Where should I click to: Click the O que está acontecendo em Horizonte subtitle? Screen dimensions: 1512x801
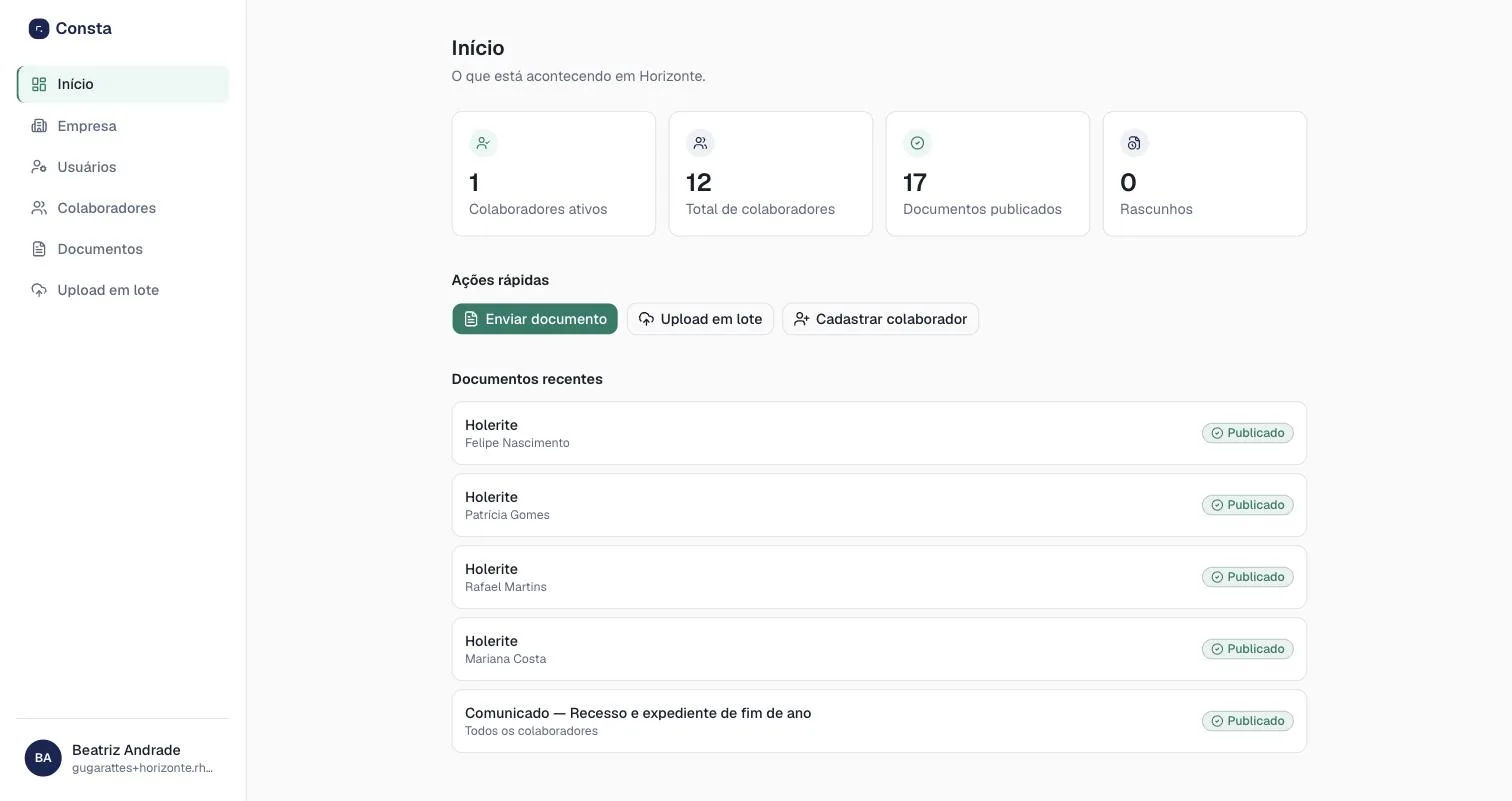[579, 76]
